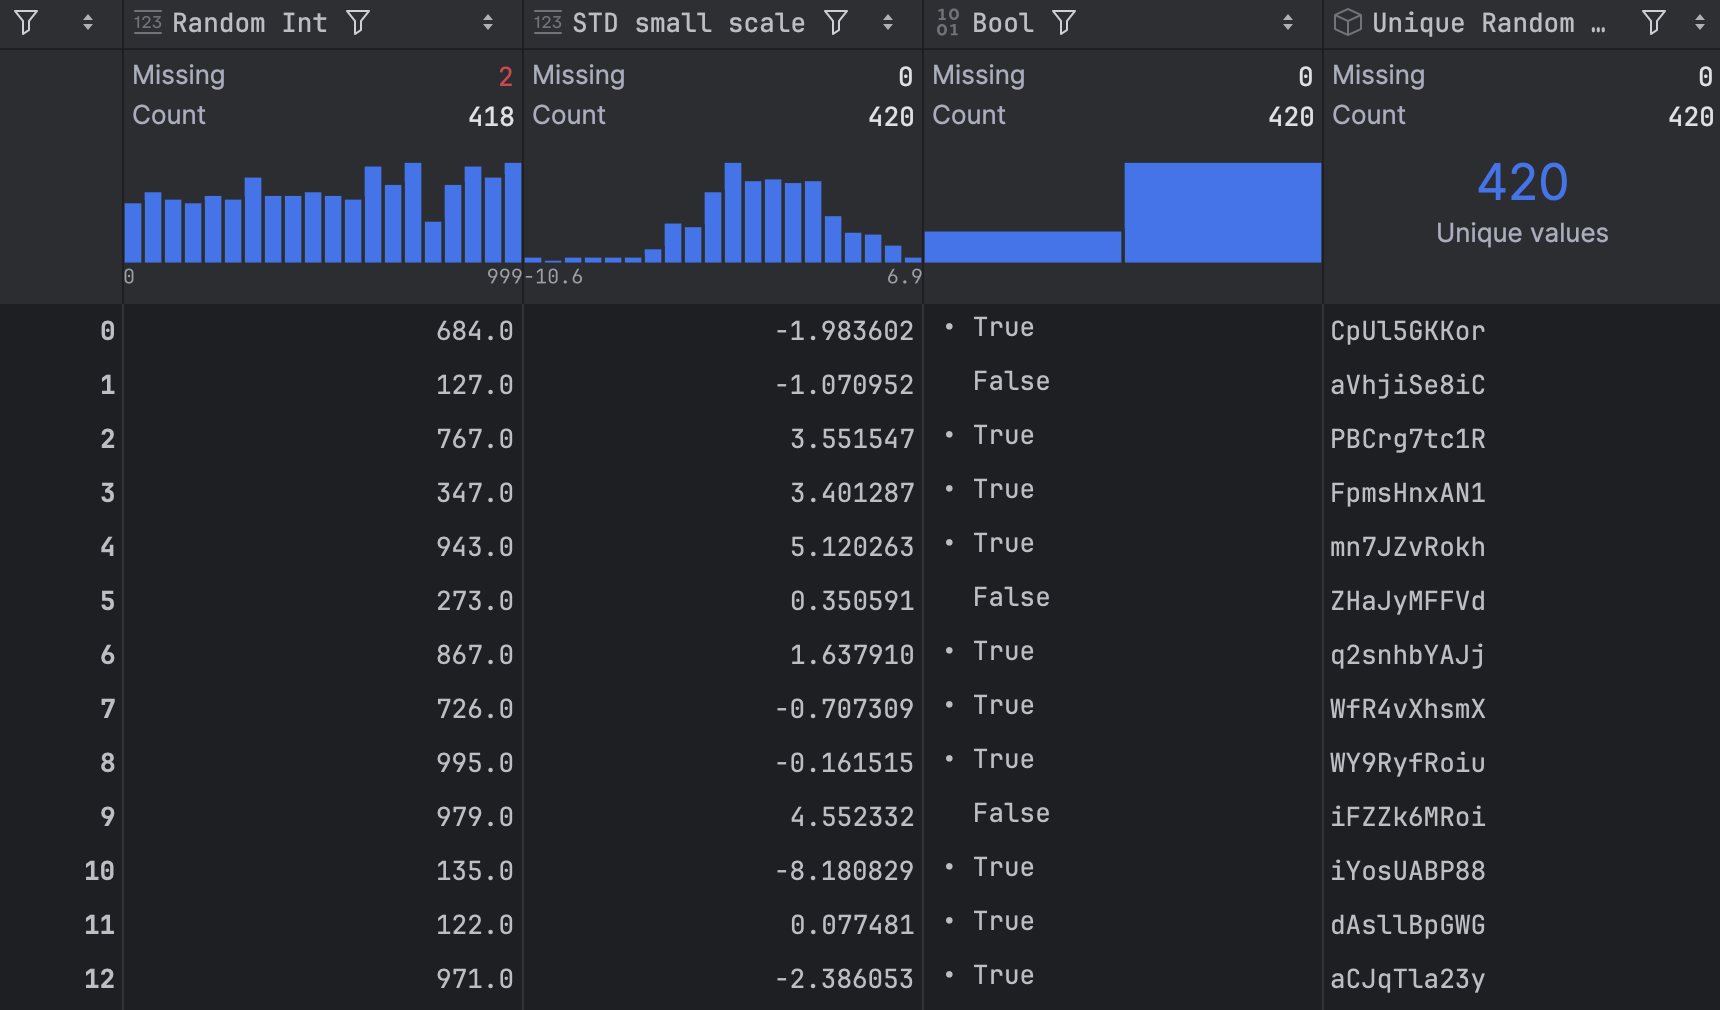The image size is (1720, 1010).
Task: Toggle sorting on the Random Int column
Action: coord(488,22)
